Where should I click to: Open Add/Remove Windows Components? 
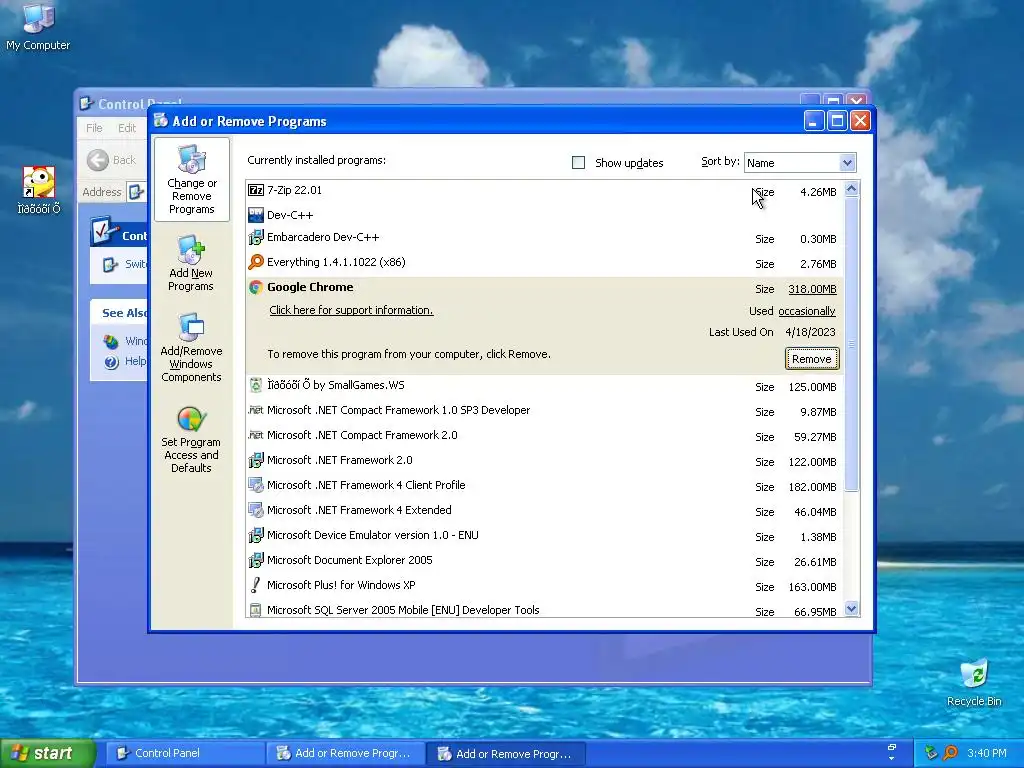click(x=191, y=348)
